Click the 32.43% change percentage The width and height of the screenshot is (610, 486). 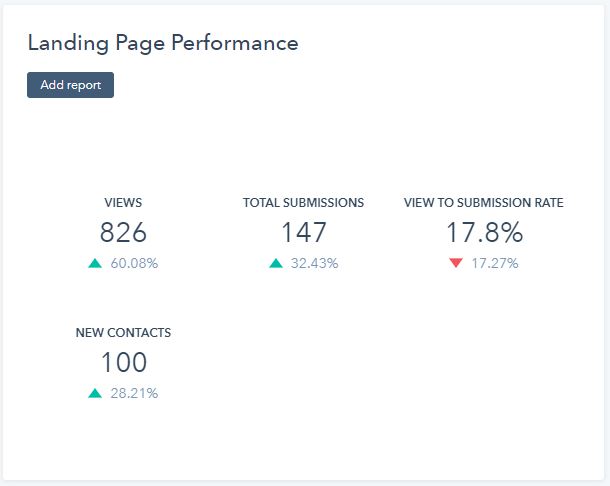[x=314, y=264]
